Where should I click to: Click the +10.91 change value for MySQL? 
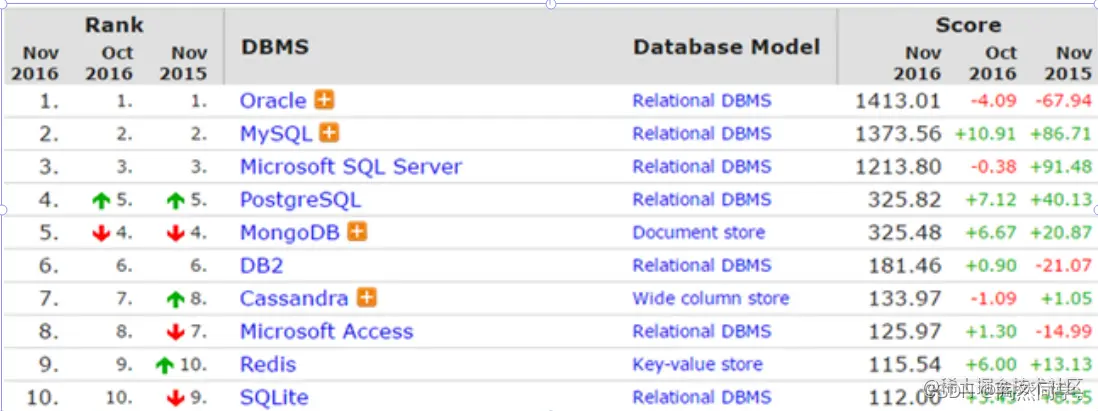pyautogui.click(x=985, y=134)
